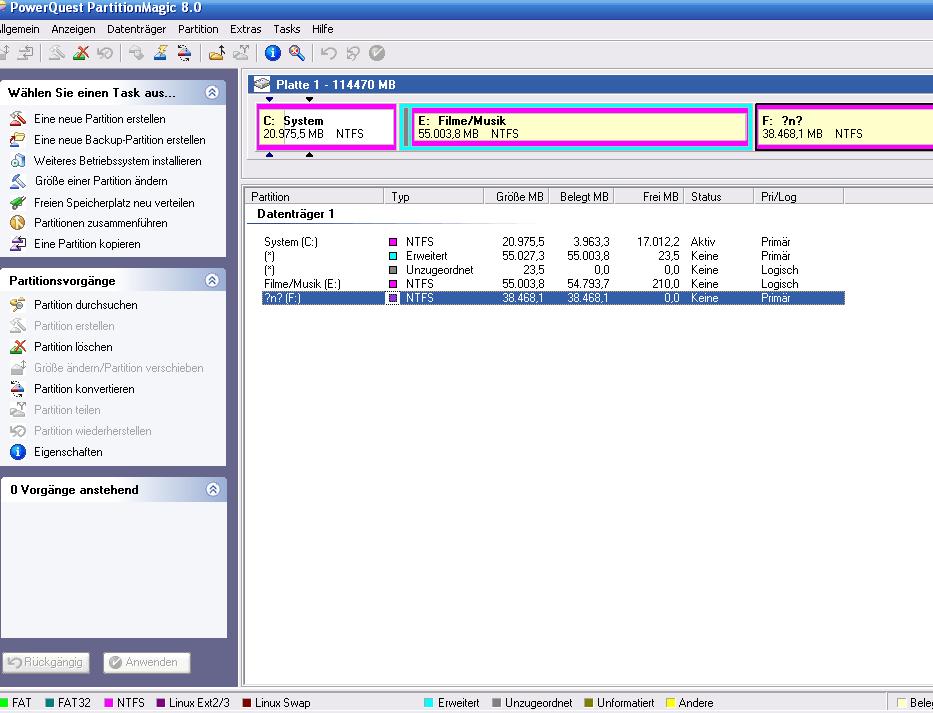The image size is (933, 713).
Task: Collapse the Vorgänge anstehend panel
Action: tap(212, 489)
